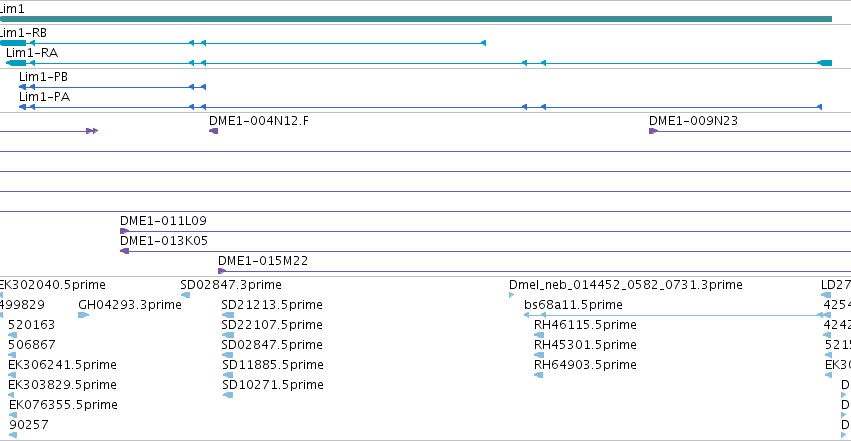Select the EK306241.5prime EST label

62,365
